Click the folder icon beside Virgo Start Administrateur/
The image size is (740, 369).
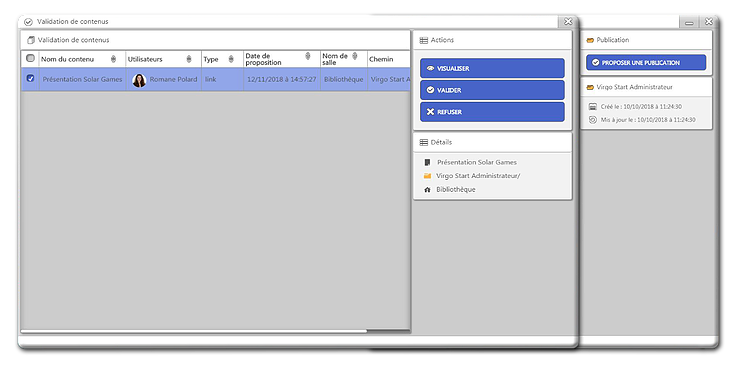[428, 176]
